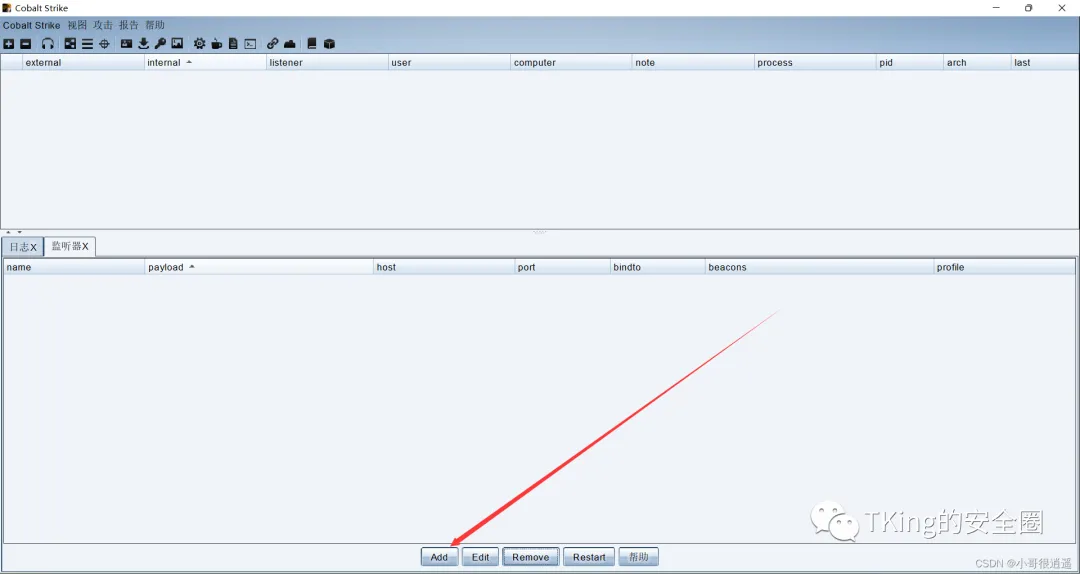Open listeners via the headphones icon

[x=48, y=43]
